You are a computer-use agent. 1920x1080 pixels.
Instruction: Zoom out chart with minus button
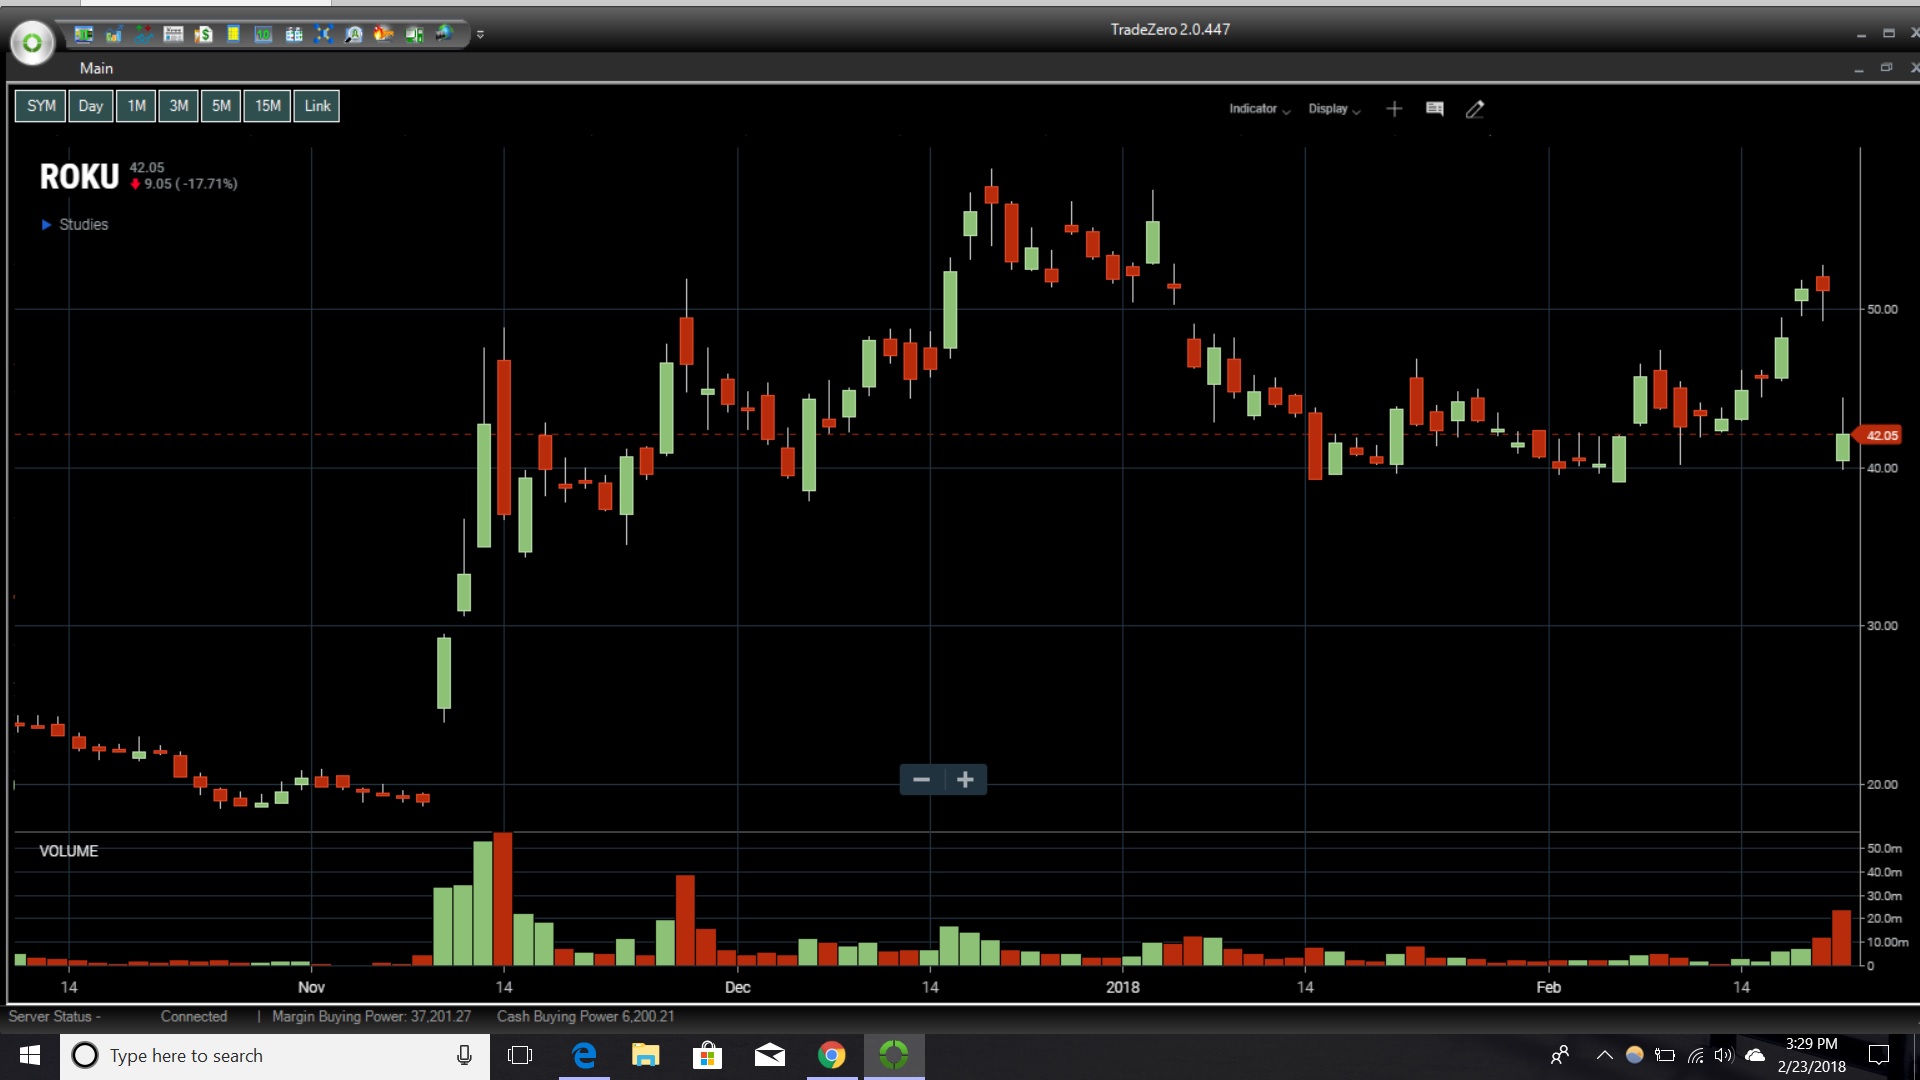[x=922, y=780]
